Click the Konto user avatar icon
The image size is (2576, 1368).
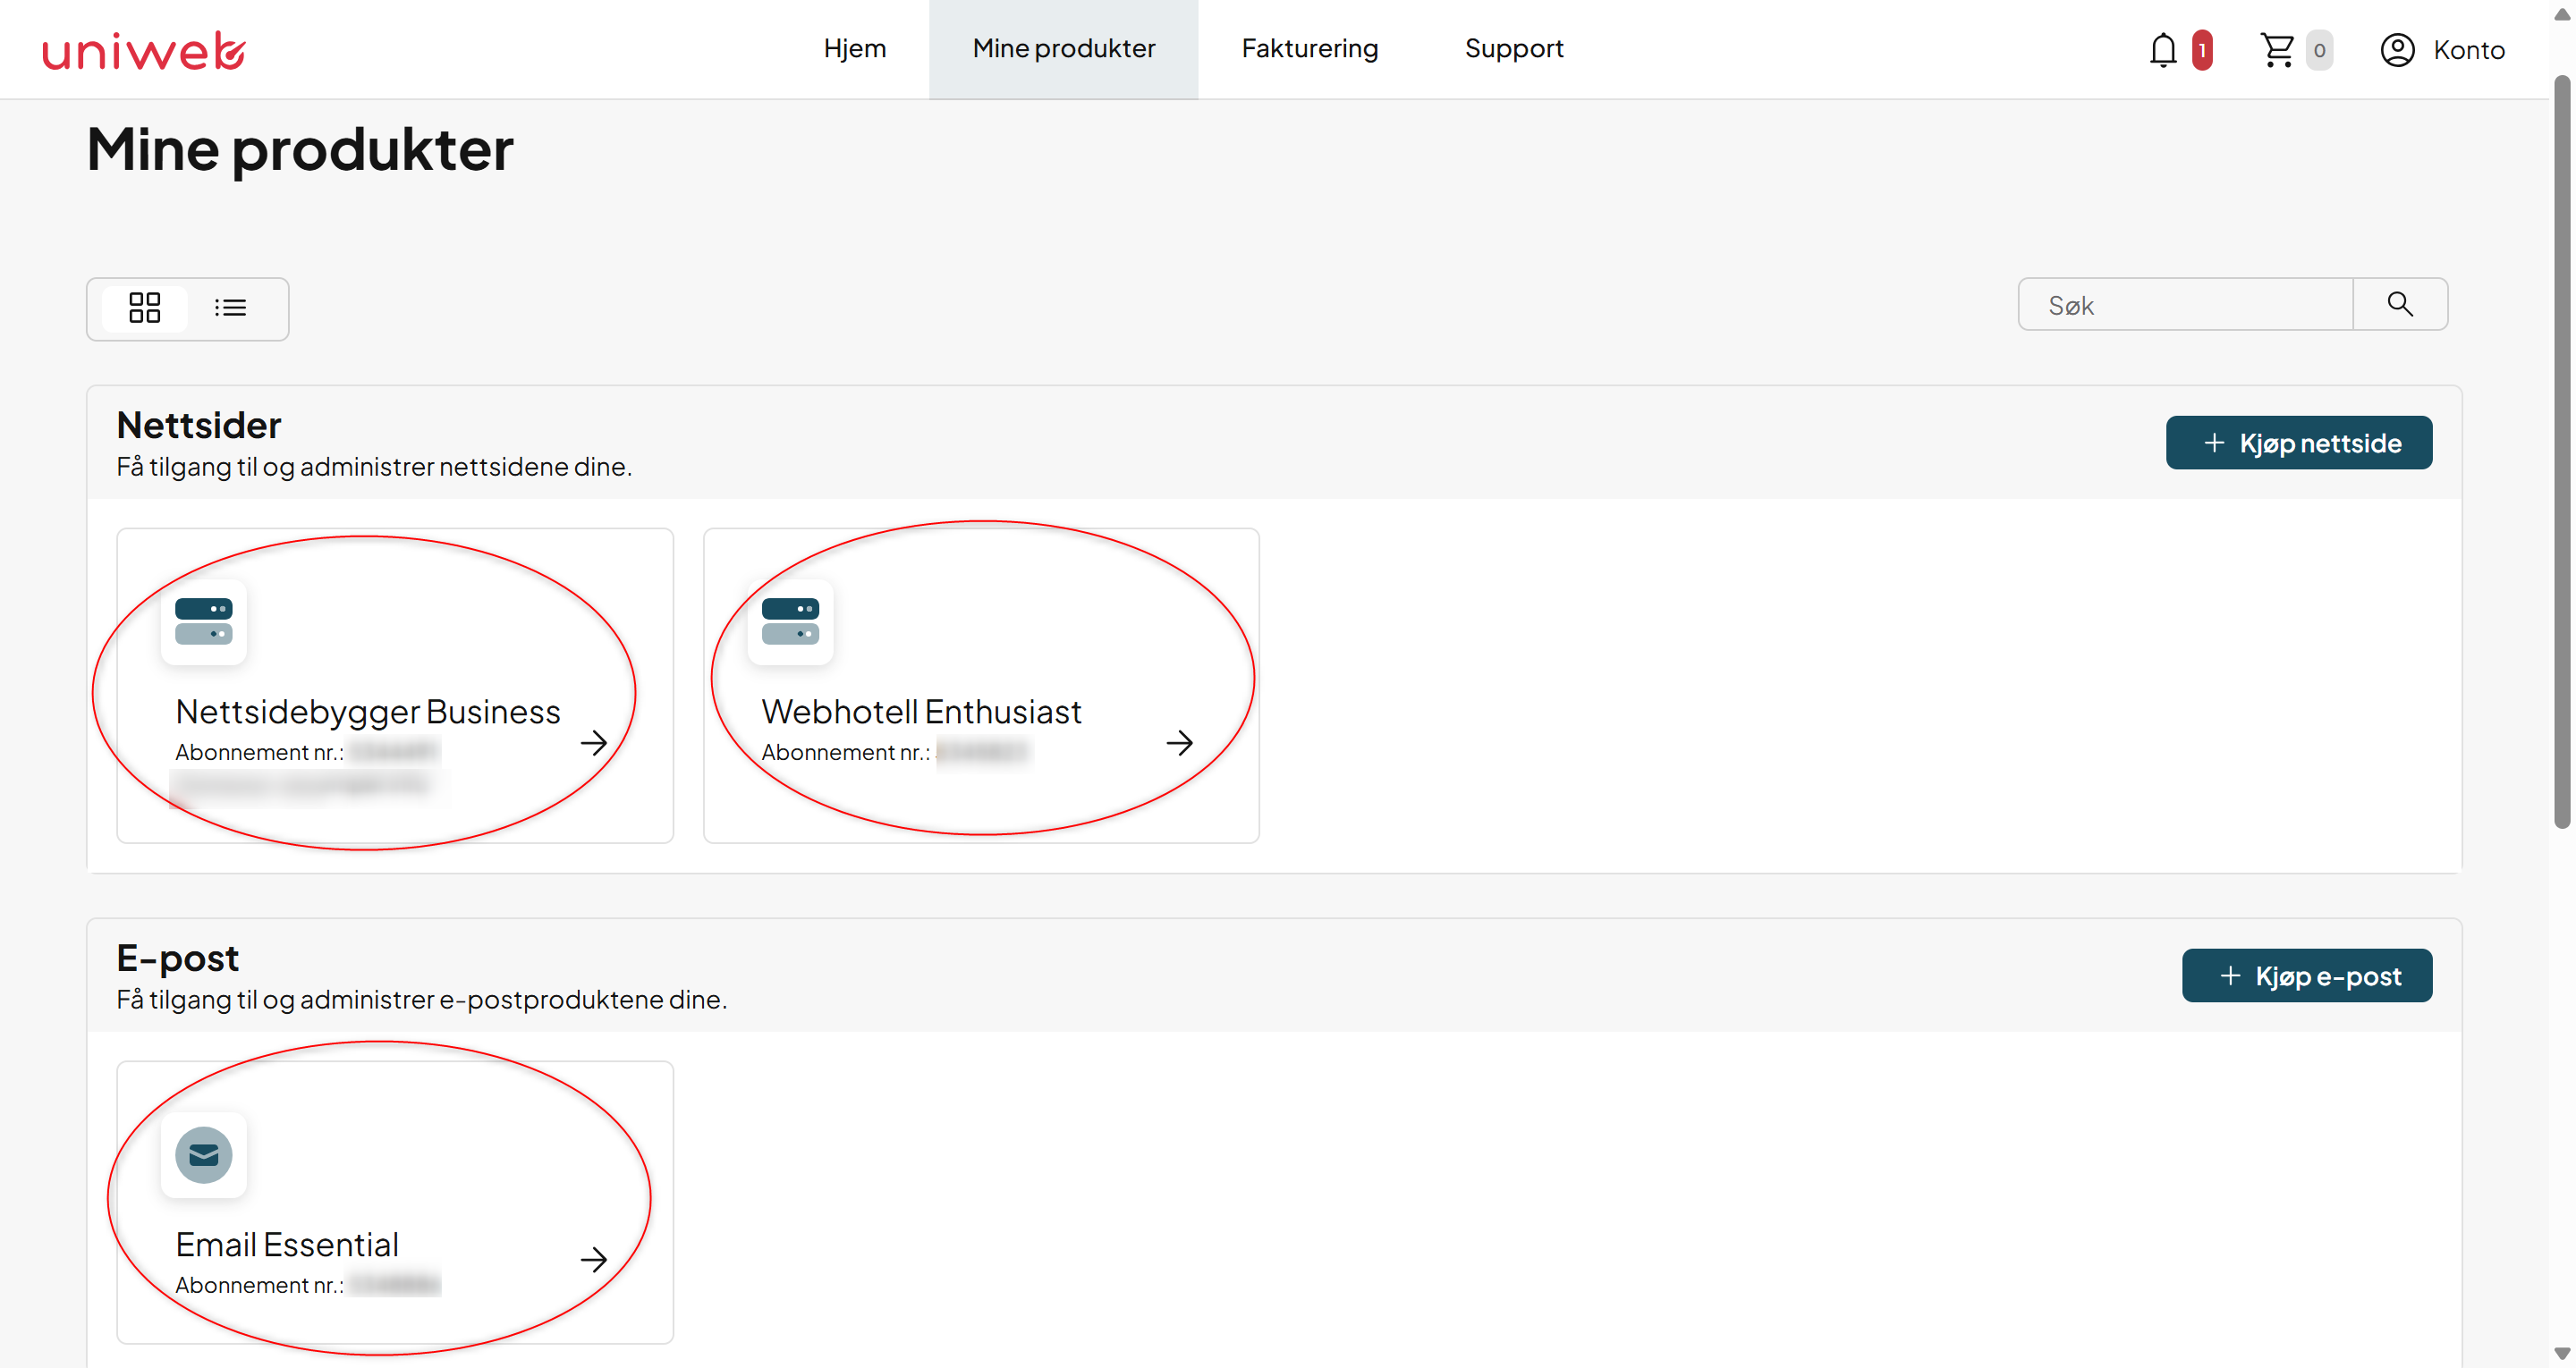click(x=2397, y=50)
